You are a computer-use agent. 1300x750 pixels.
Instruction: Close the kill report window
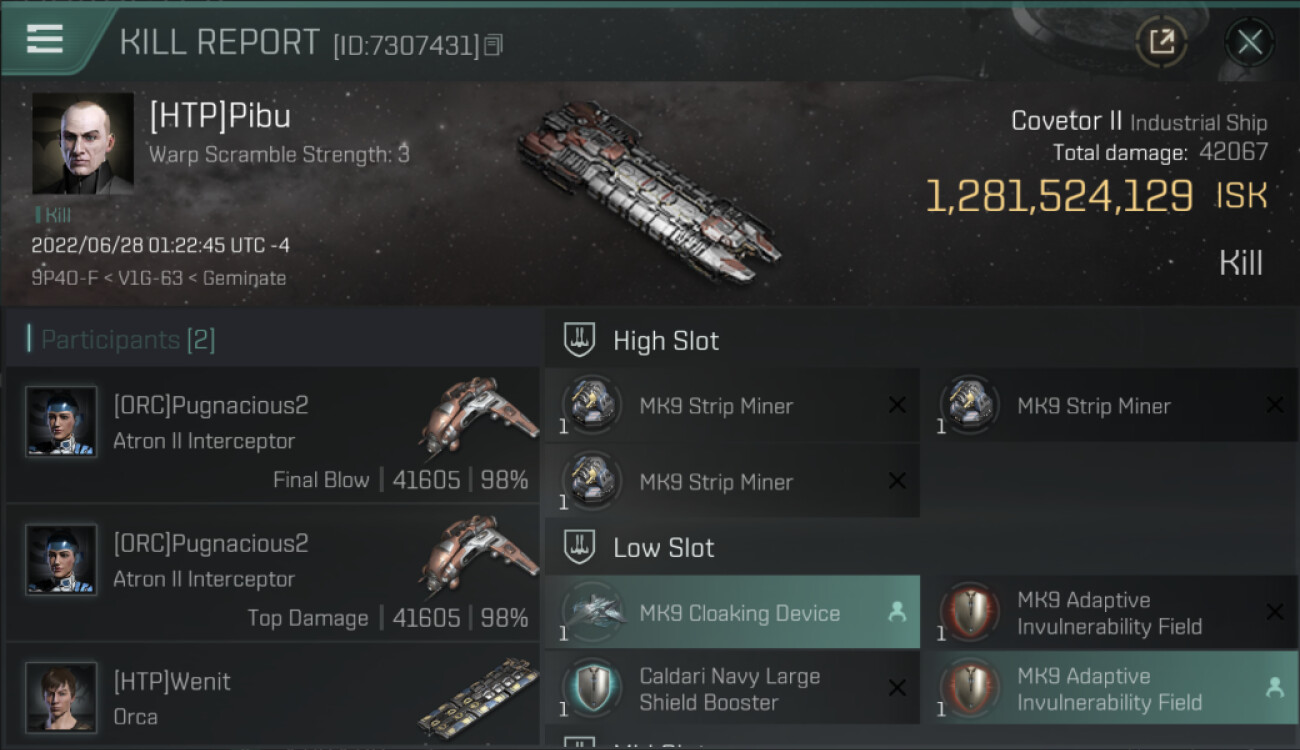point(1249,42)
